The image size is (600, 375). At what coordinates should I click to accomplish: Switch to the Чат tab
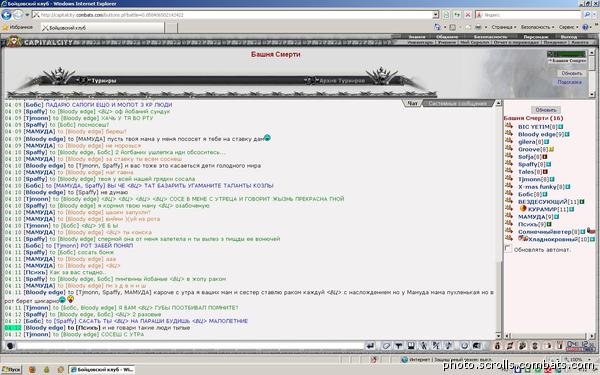point(412,103)
